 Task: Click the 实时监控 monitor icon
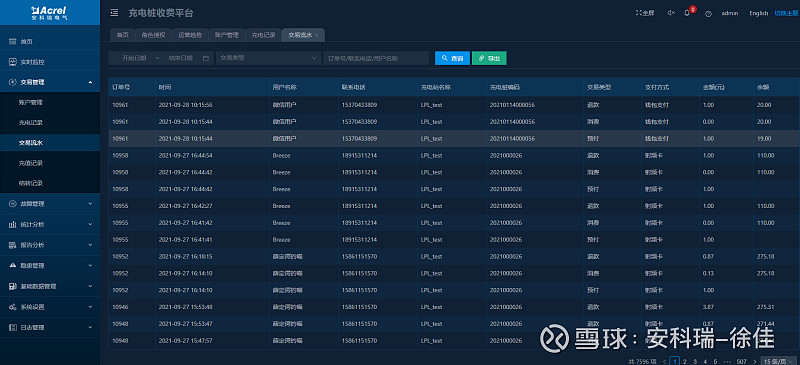[x=13, y=62]
